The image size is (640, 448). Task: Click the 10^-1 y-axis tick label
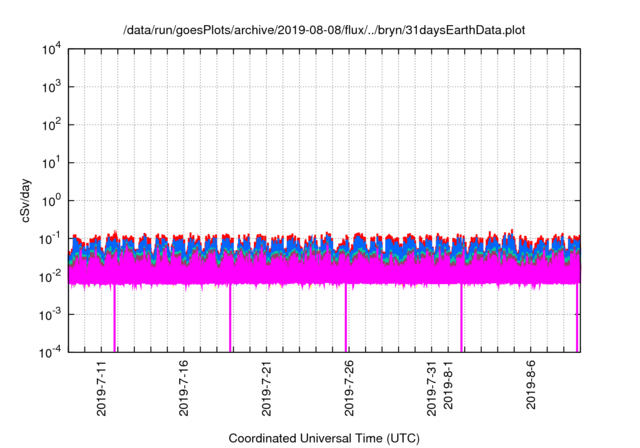coord(50,239)
